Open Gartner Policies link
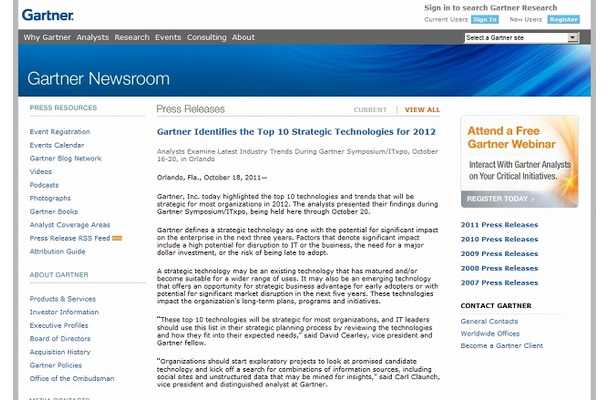The height and width of the screenshot is (400, 610). tap(56, 365)
